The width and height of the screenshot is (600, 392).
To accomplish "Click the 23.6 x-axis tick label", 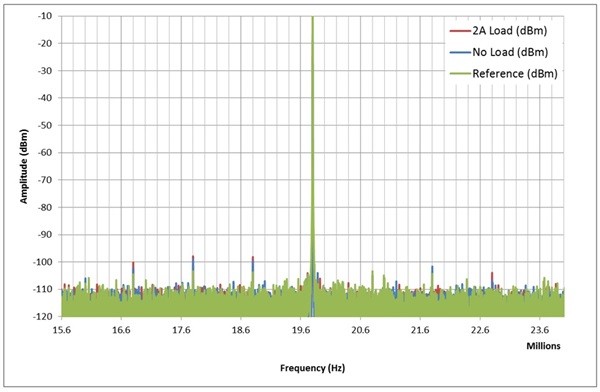I will (x=540, y=330).
